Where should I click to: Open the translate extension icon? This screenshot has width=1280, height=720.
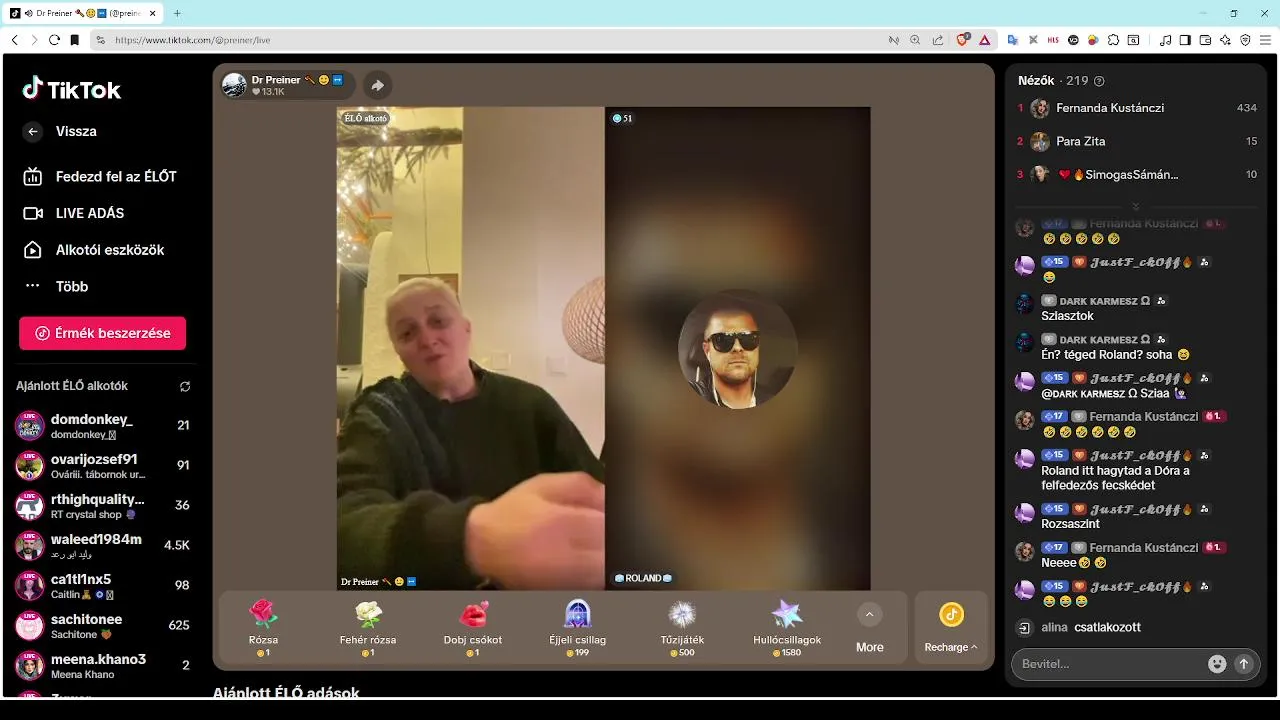tap(1013, 40)
